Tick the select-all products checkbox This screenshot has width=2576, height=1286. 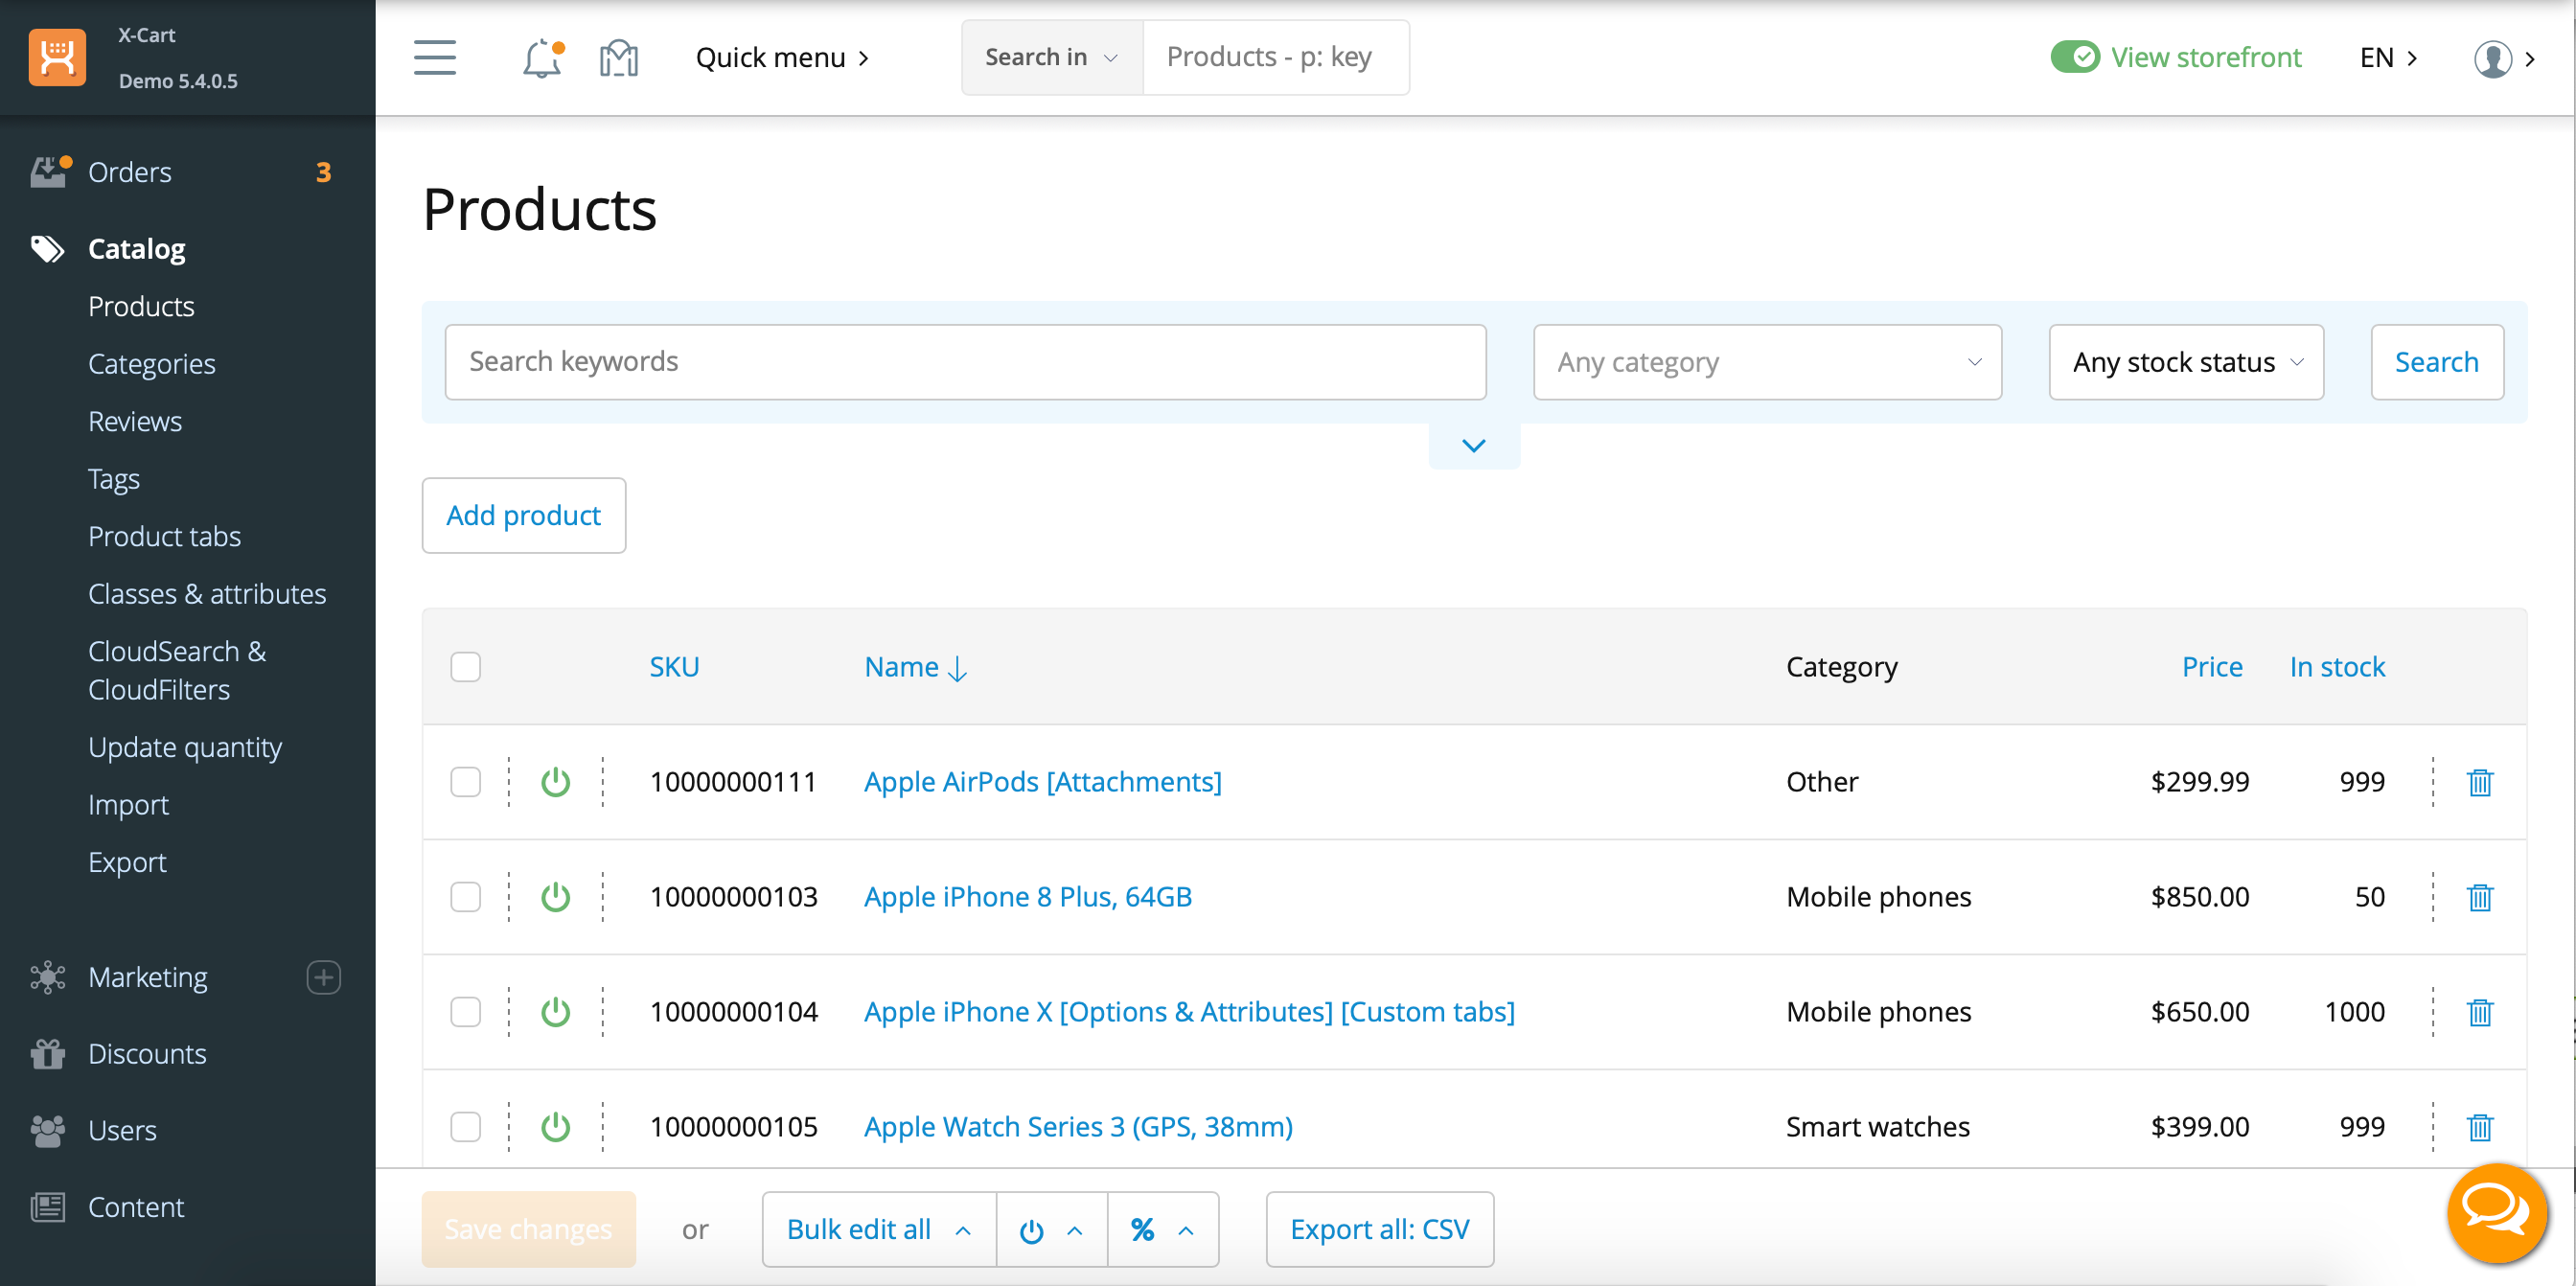click(465, 667)
